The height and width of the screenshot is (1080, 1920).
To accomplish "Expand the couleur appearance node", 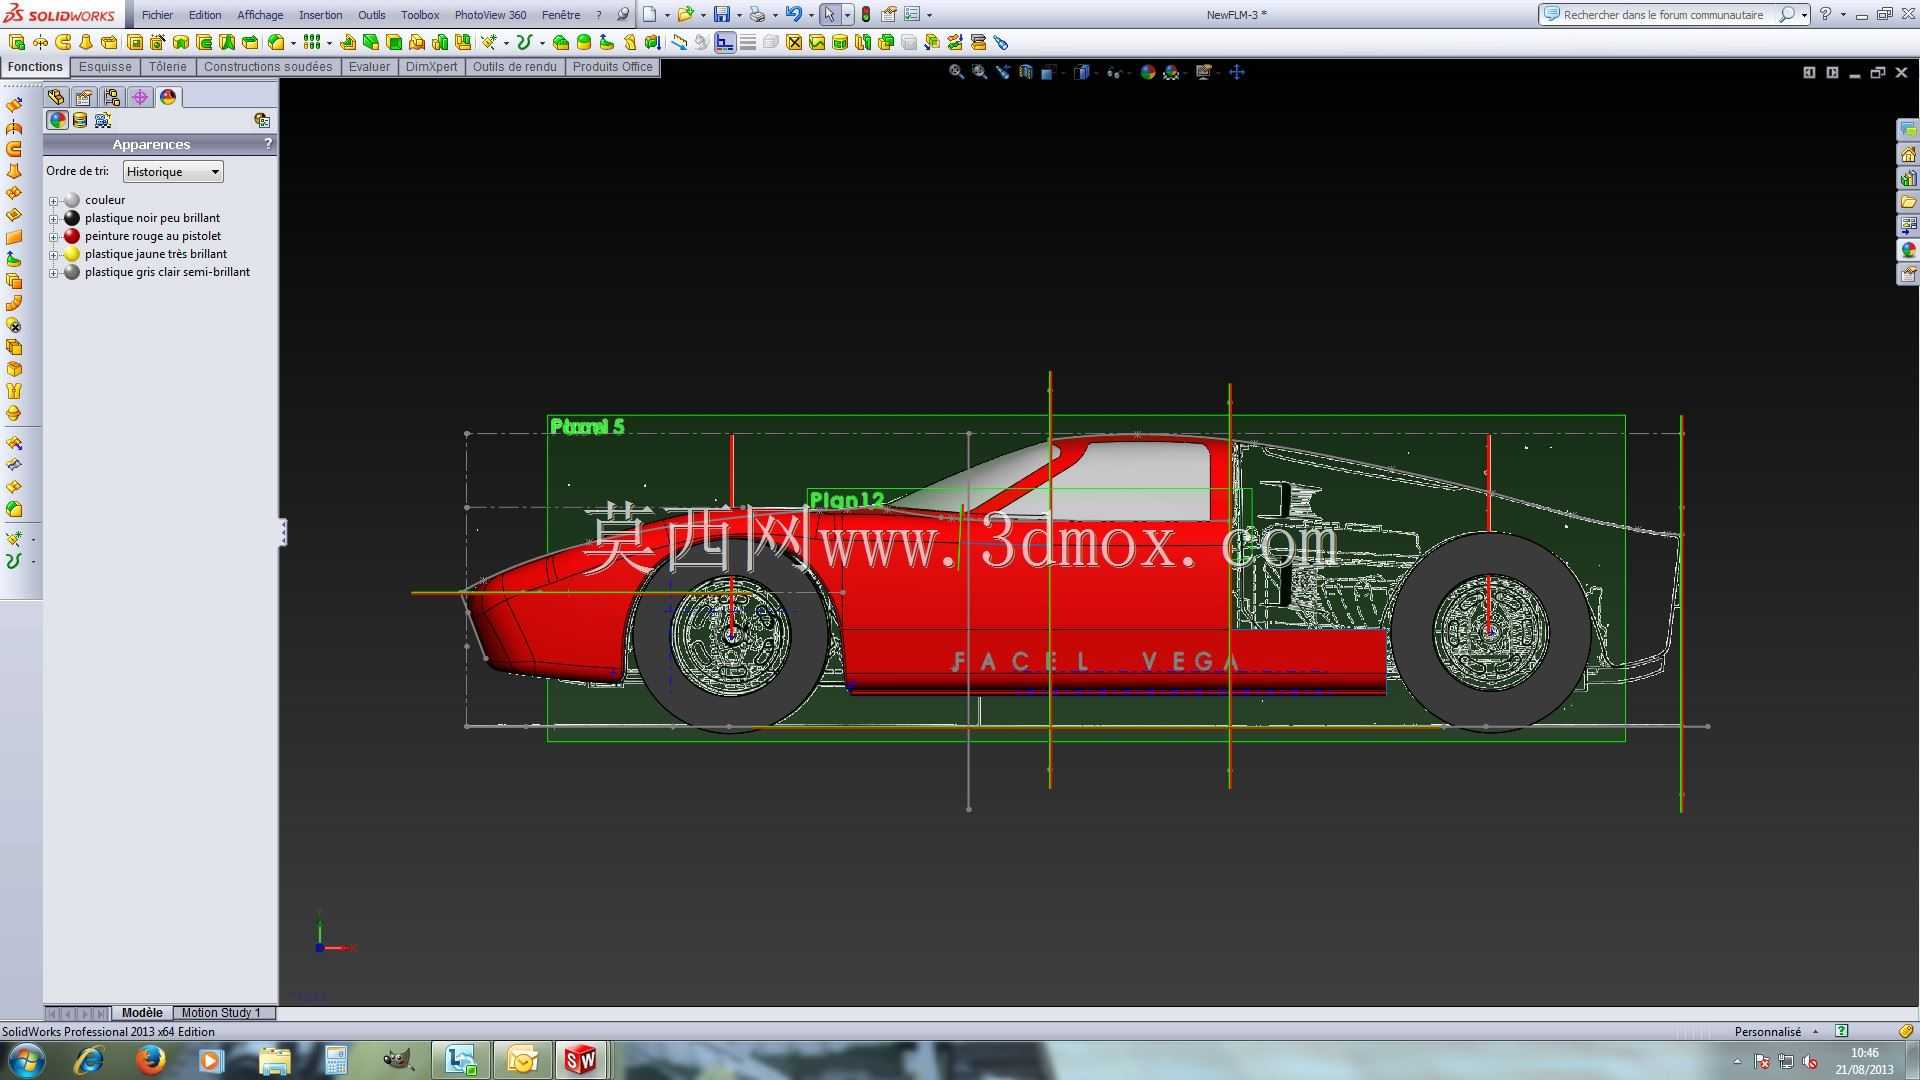I will (53, 201).
